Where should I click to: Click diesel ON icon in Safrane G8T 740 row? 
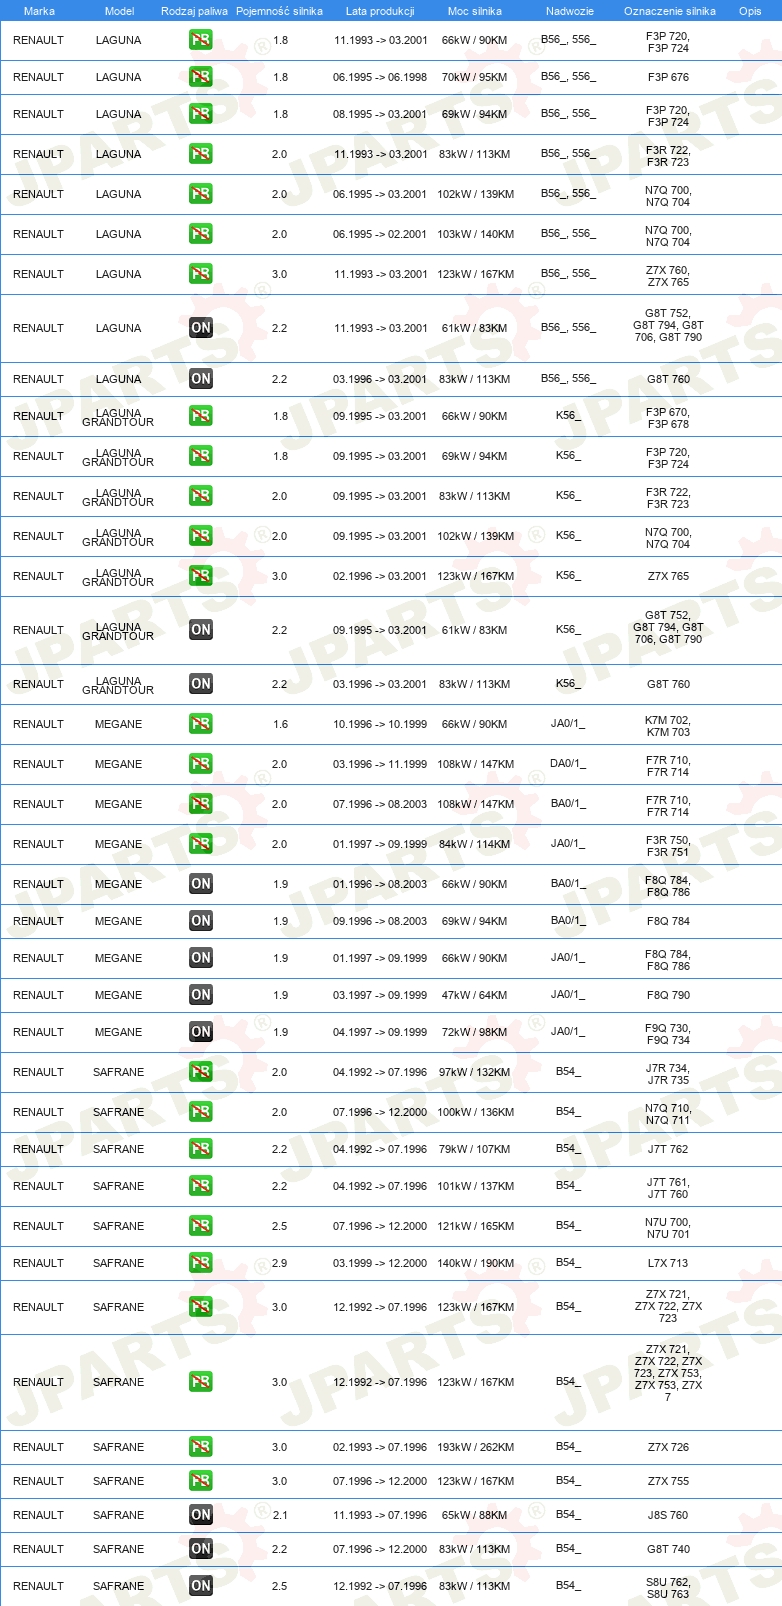pyautogui.click(x=201, y=1549)
